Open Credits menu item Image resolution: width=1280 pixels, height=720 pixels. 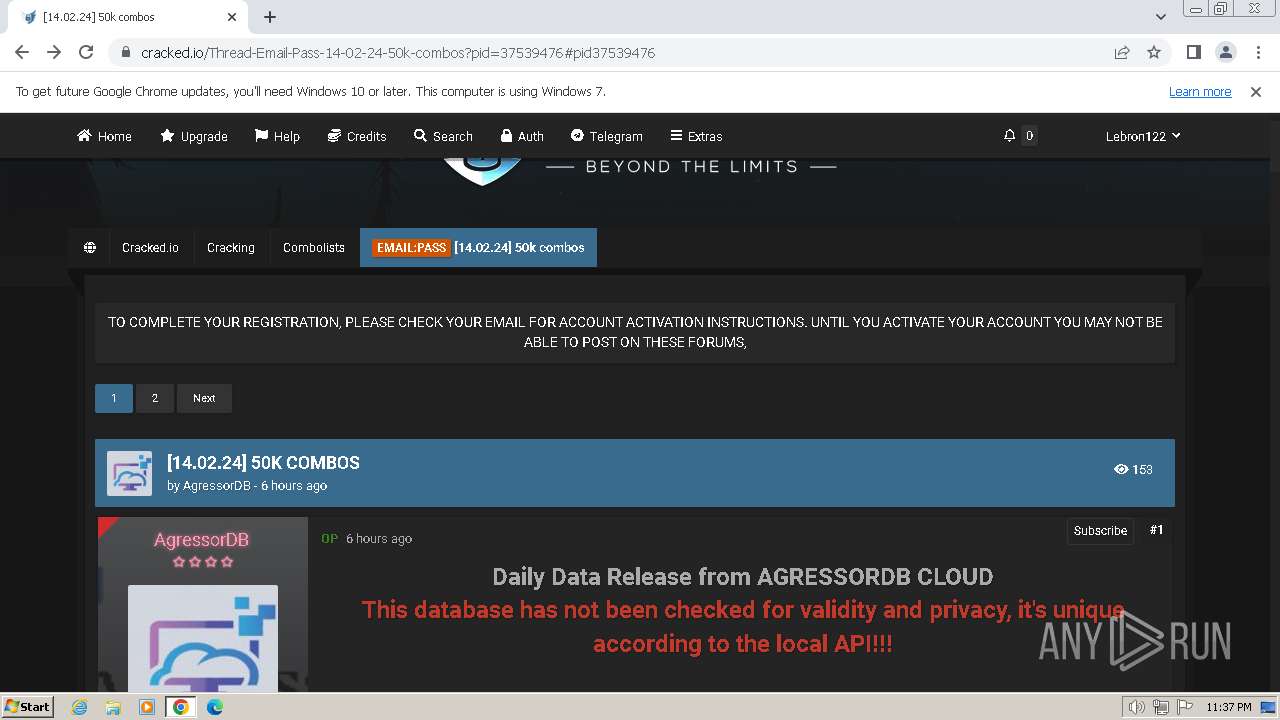click(357, 136)
